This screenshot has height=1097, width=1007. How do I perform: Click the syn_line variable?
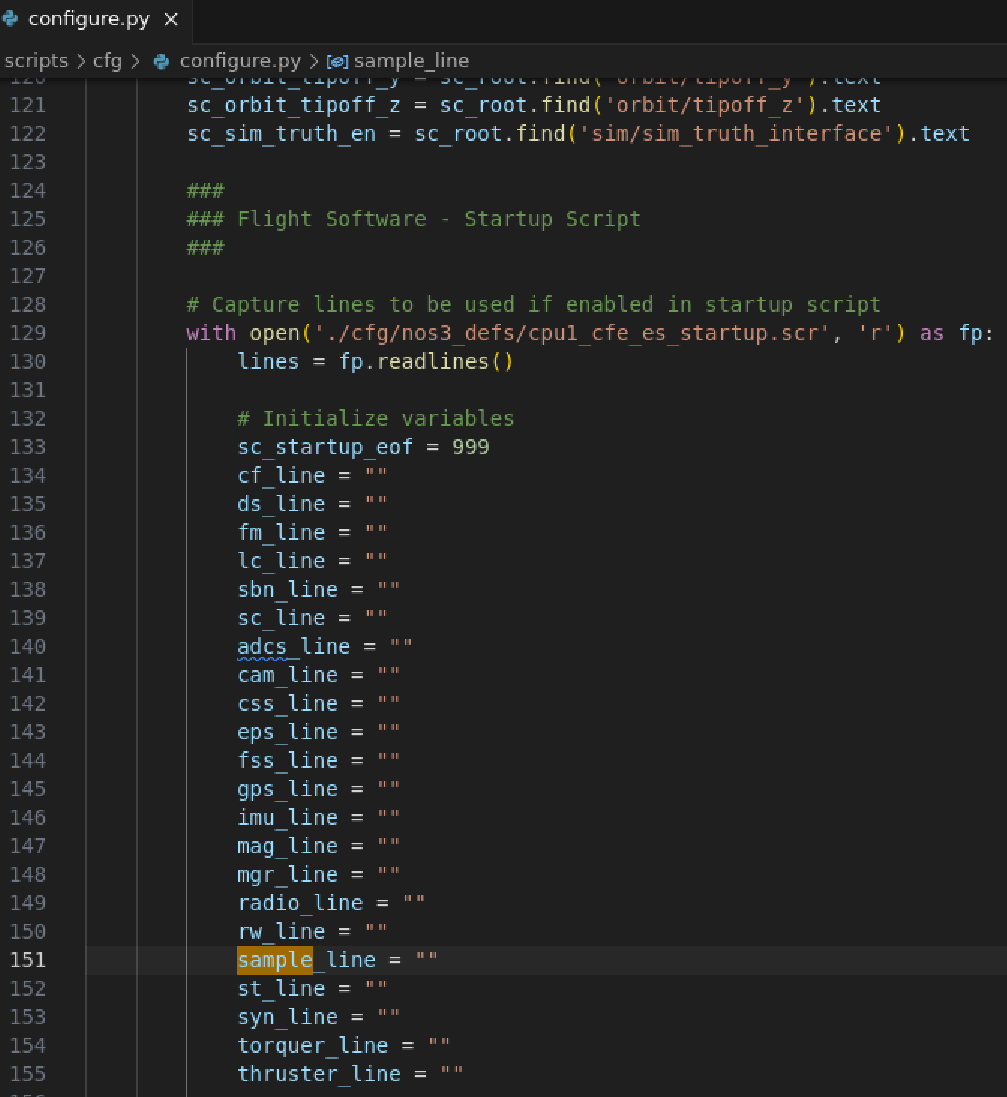[288, 1017]
